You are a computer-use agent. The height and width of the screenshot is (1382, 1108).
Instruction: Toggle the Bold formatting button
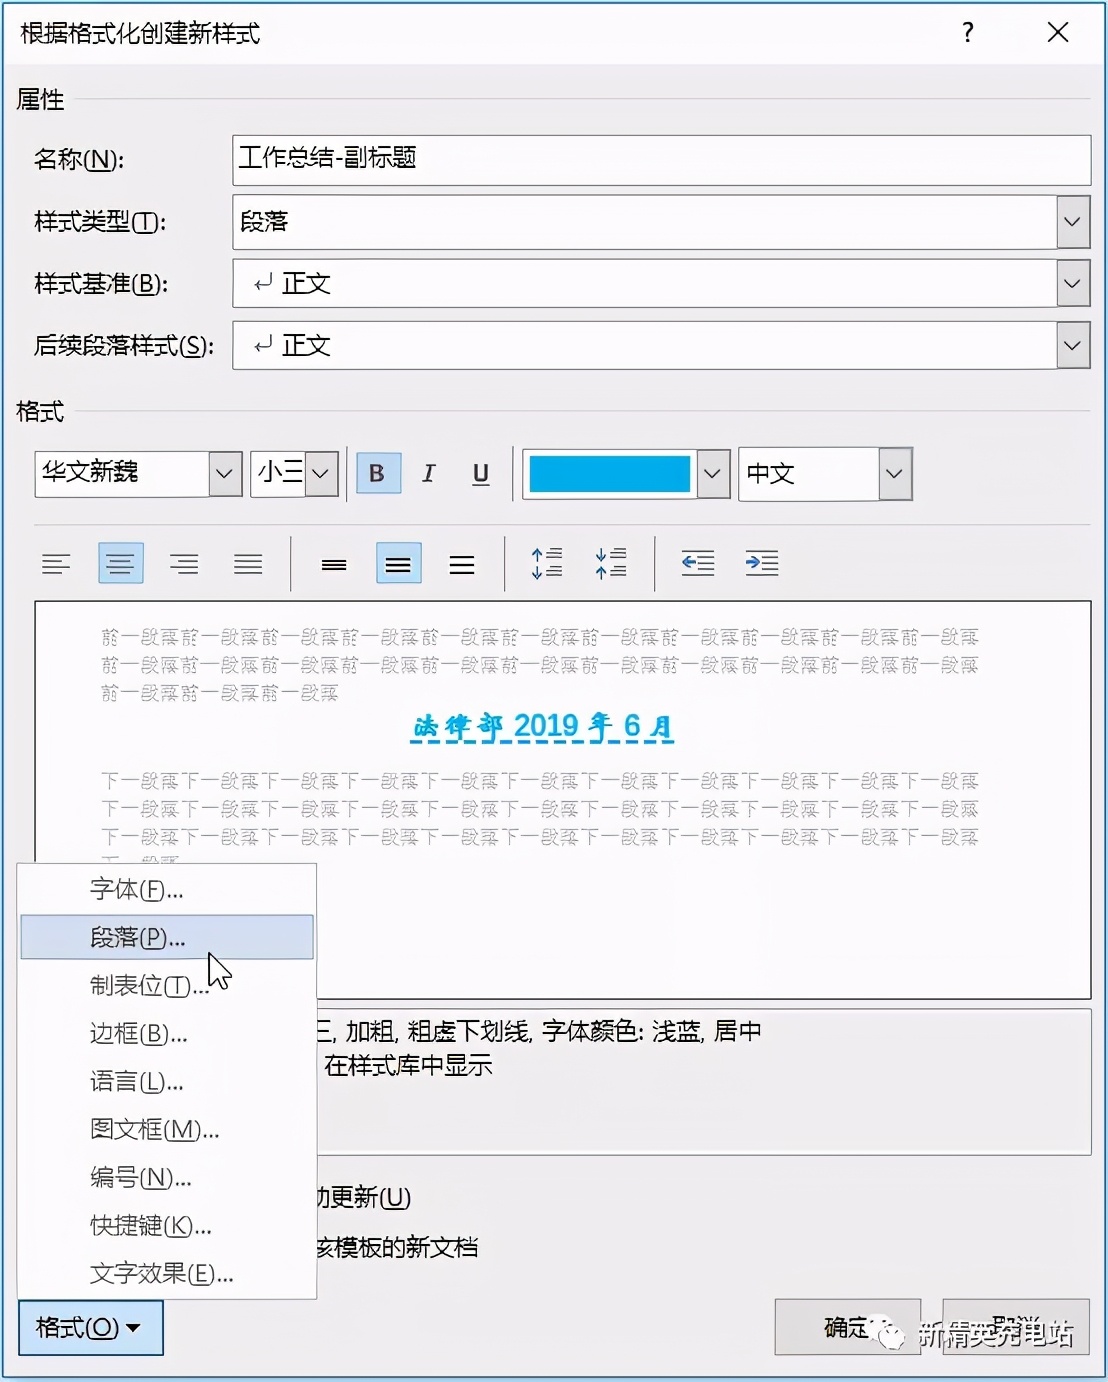(378, 473)
